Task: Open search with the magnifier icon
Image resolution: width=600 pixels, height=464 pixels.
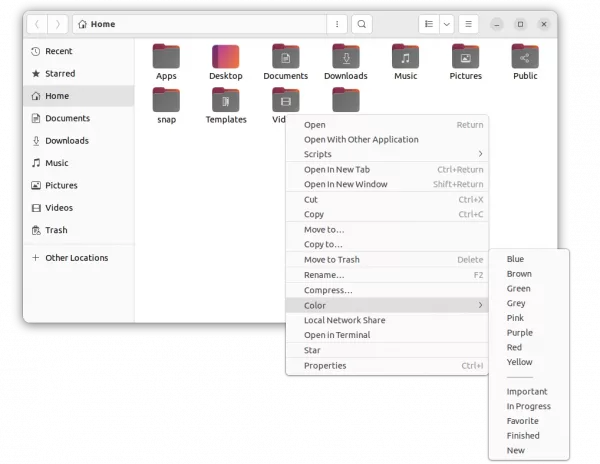Action: tap(362, 24)
